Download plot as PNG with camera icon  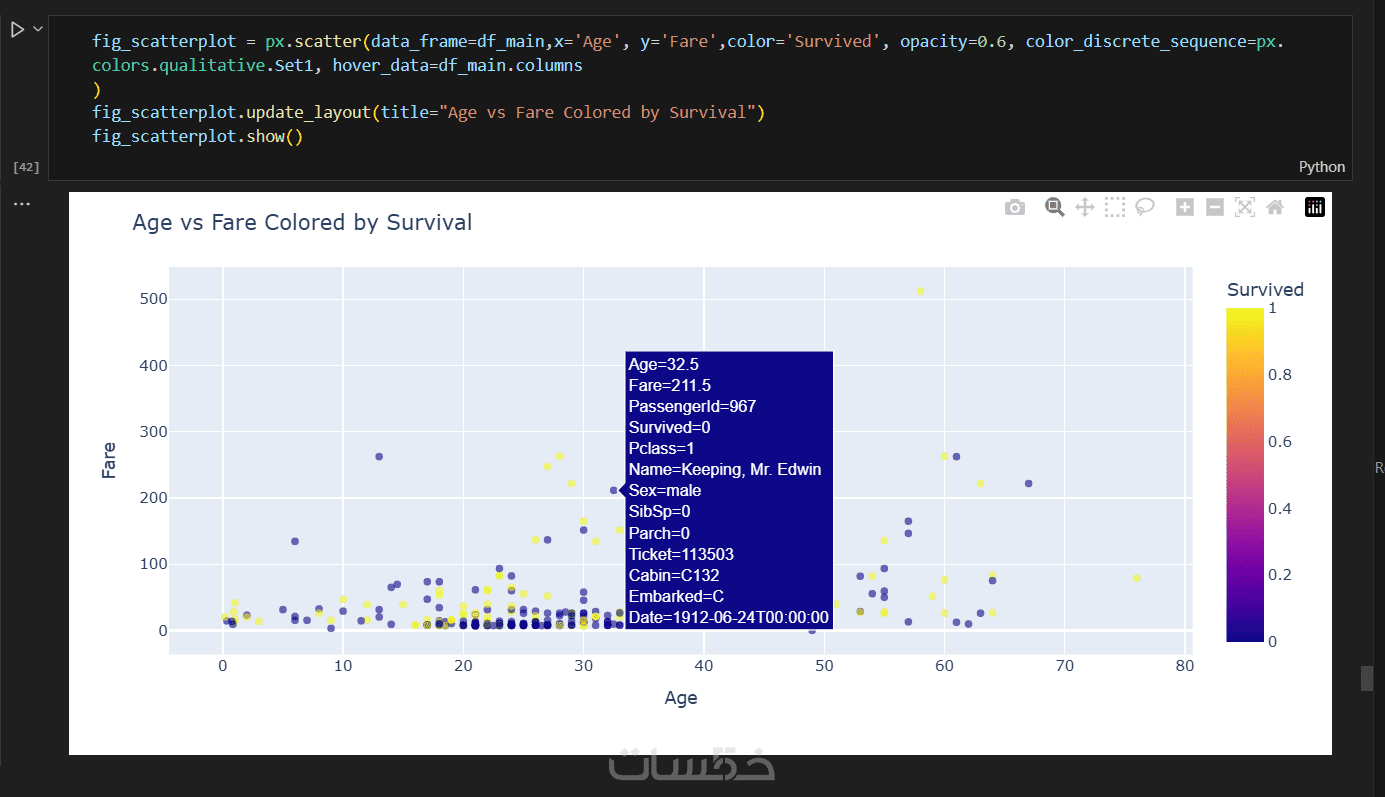click(x=1015, y=207)
